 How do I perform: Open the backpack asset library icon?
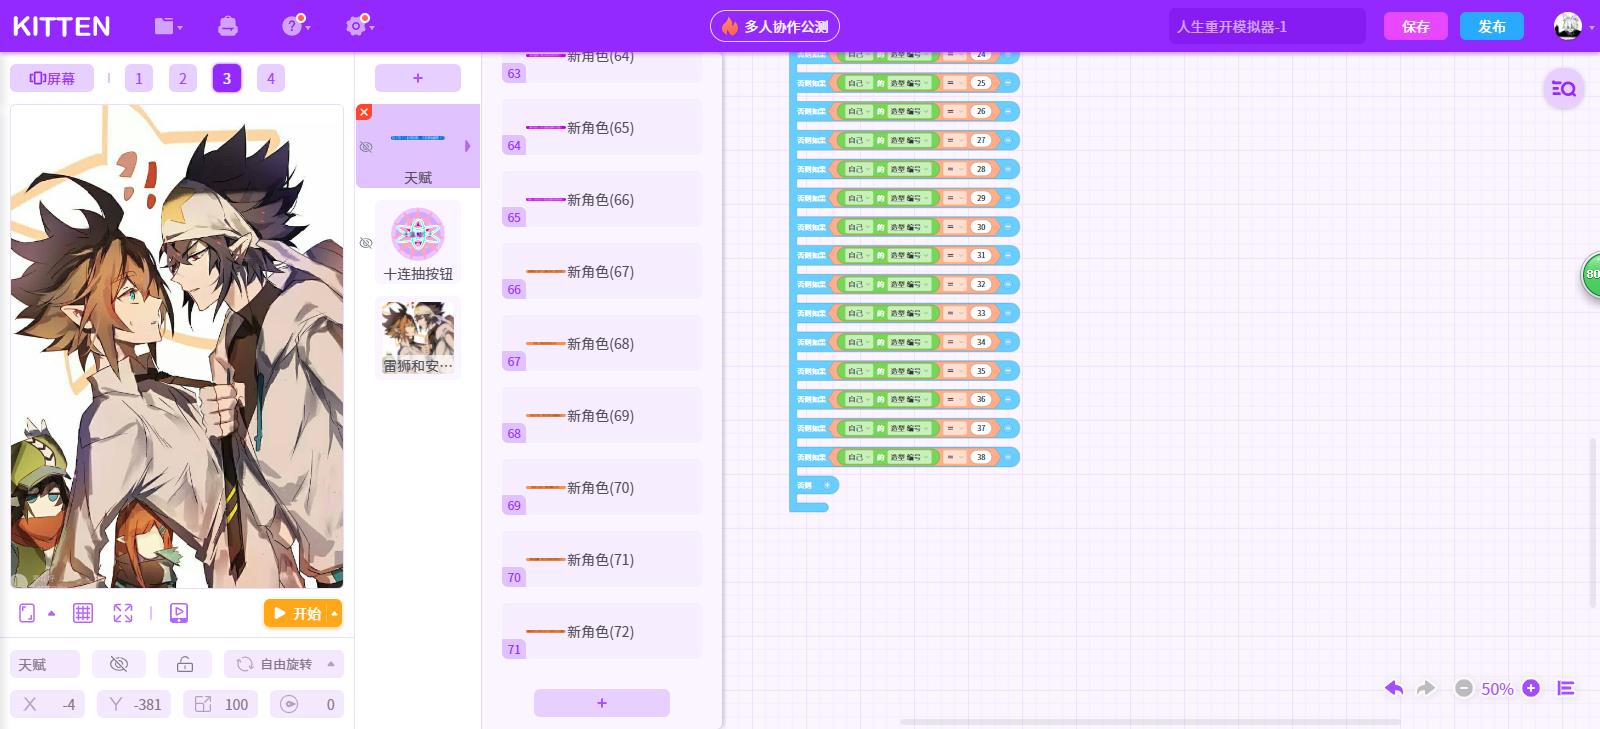pyautogui.click(x=228, y=26)
